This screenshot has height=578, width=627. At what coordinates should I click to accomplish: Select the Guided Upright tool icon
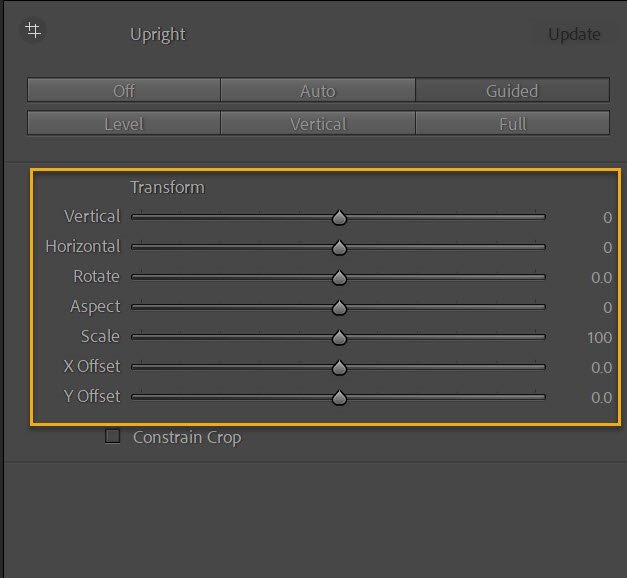point(33,31)
